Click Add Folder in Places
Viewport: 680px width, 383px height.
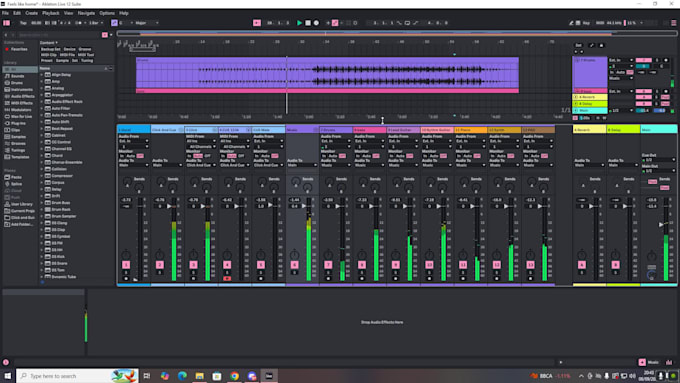point(22,224)
